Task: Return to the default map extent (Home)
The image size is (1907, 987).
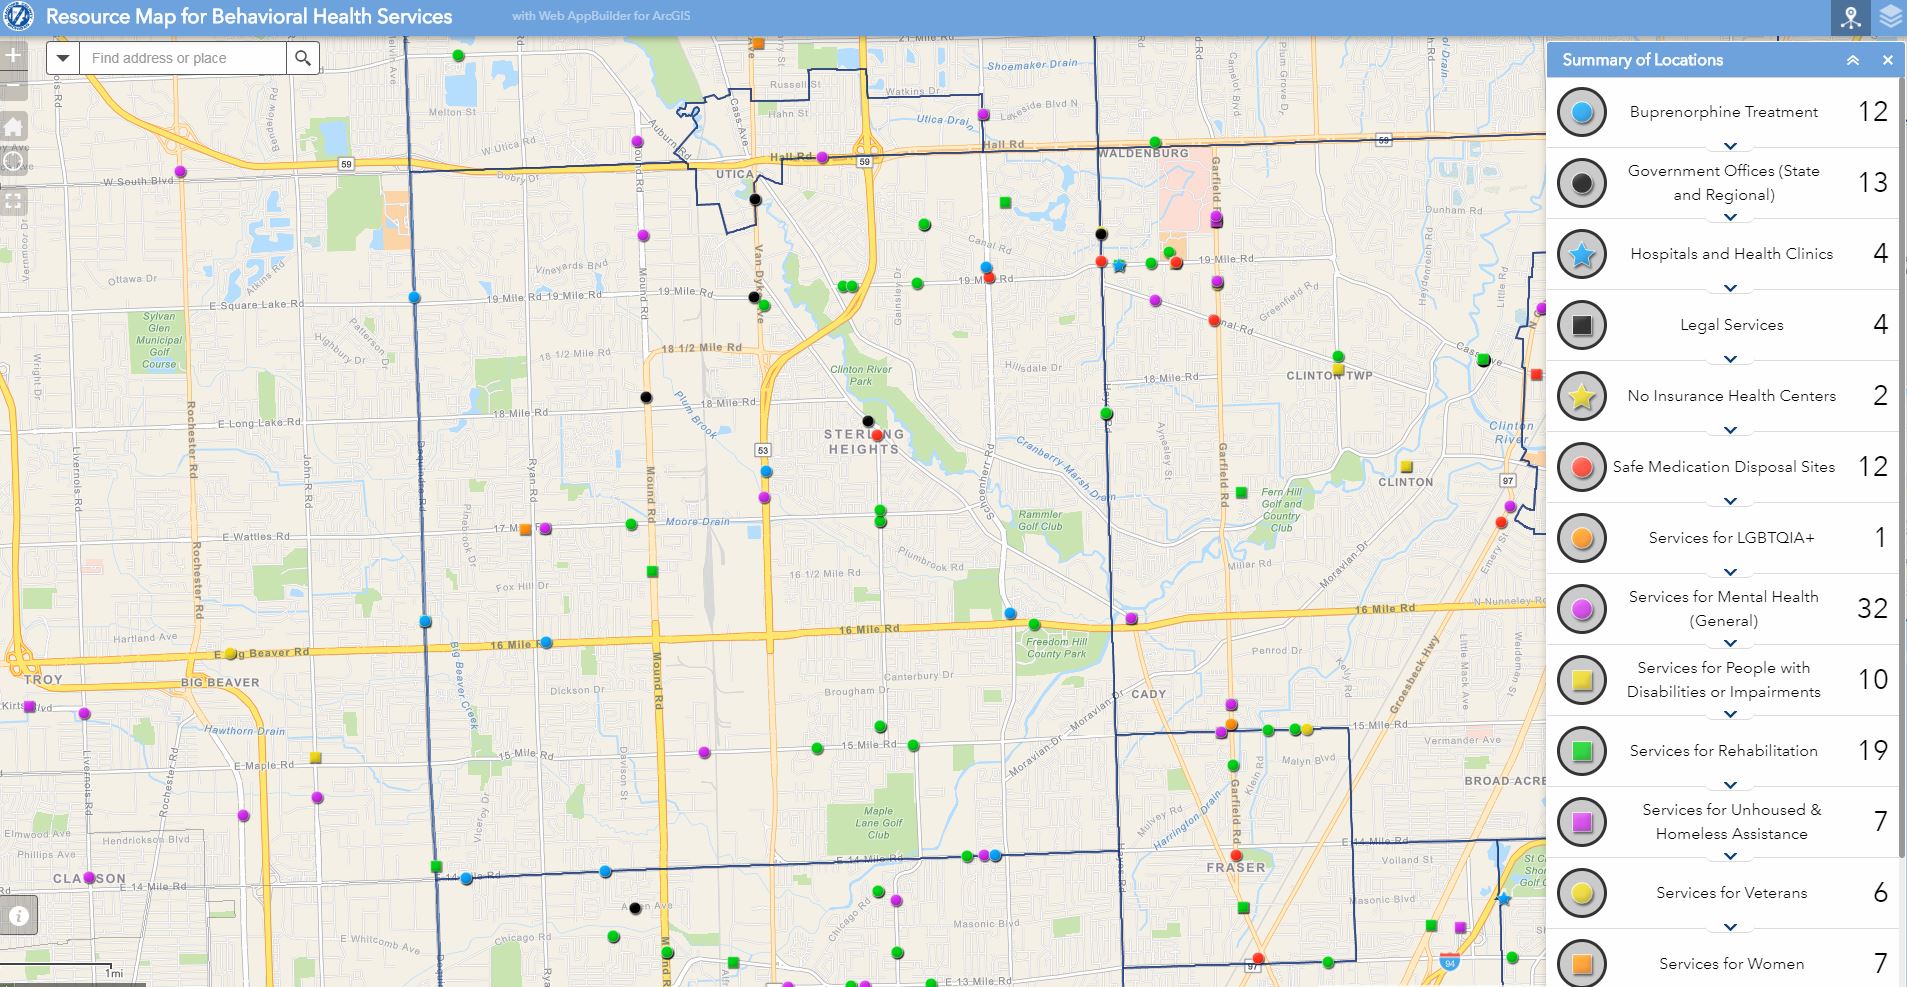Action: [12, 126]
